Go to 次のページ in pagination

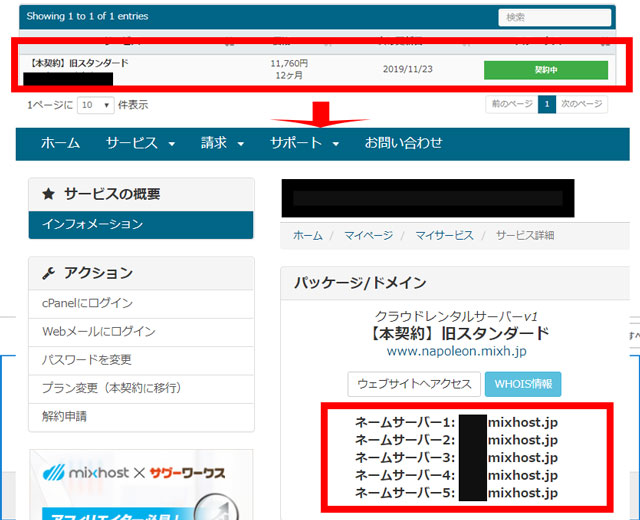click(x=582, y=104)
